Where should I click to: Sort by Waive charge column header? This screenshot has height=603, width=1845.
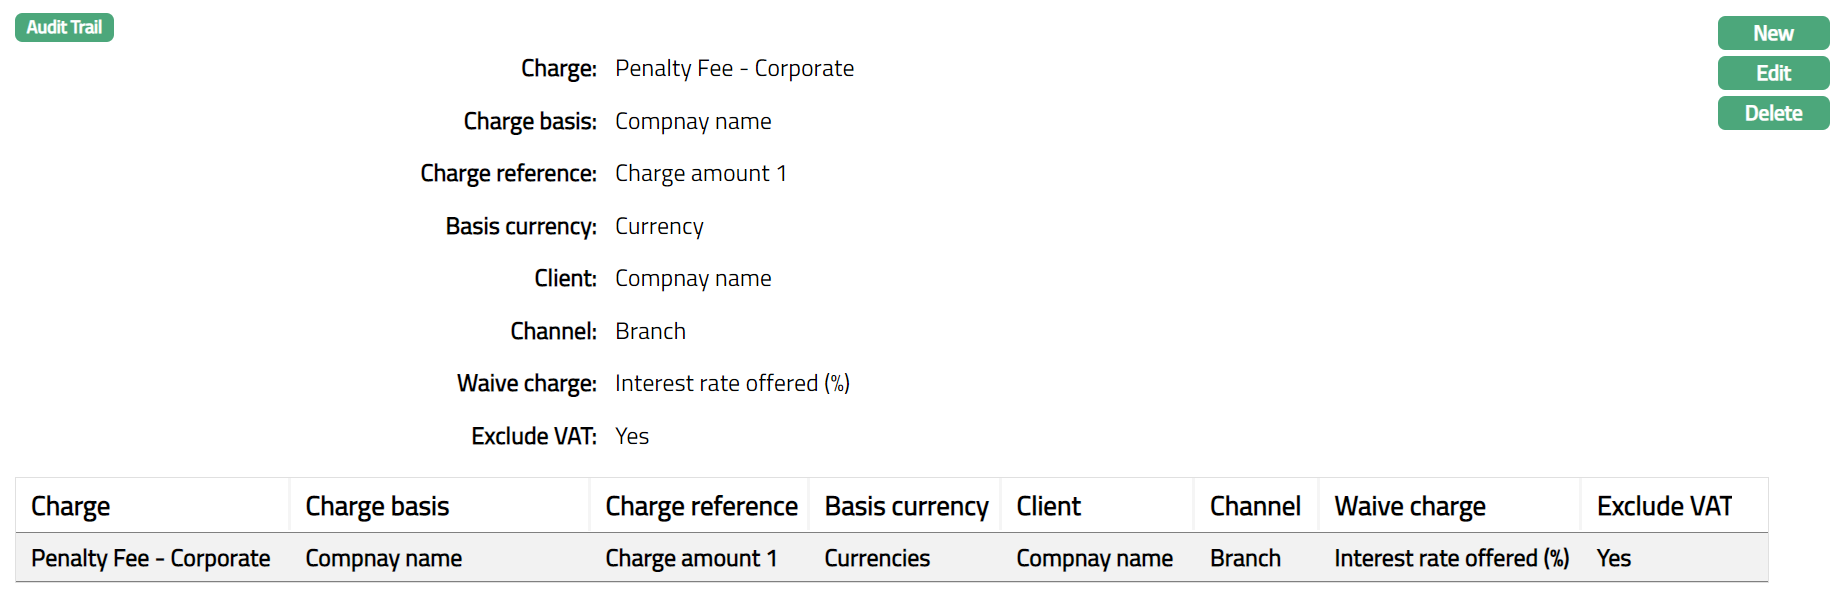pyautogui.click(x=1409, y=506)
